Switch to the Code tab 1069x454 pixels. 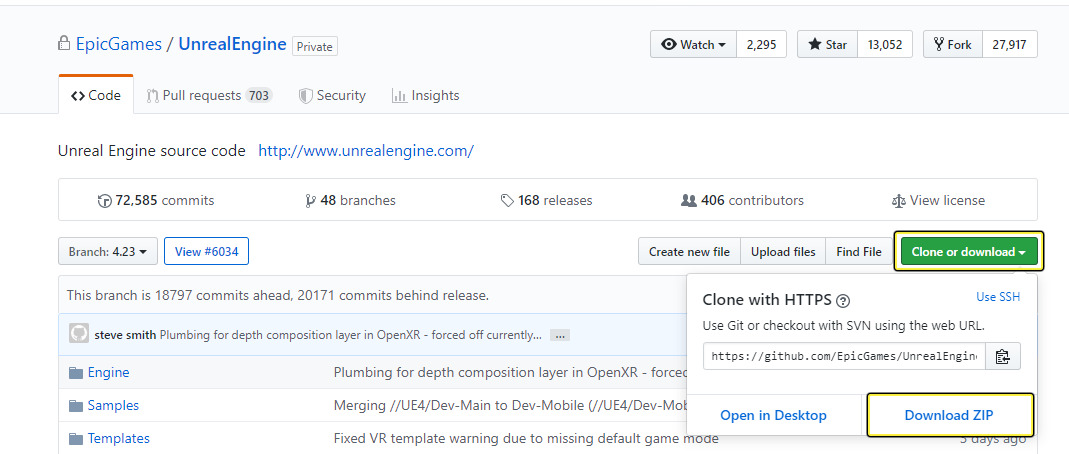96,95
